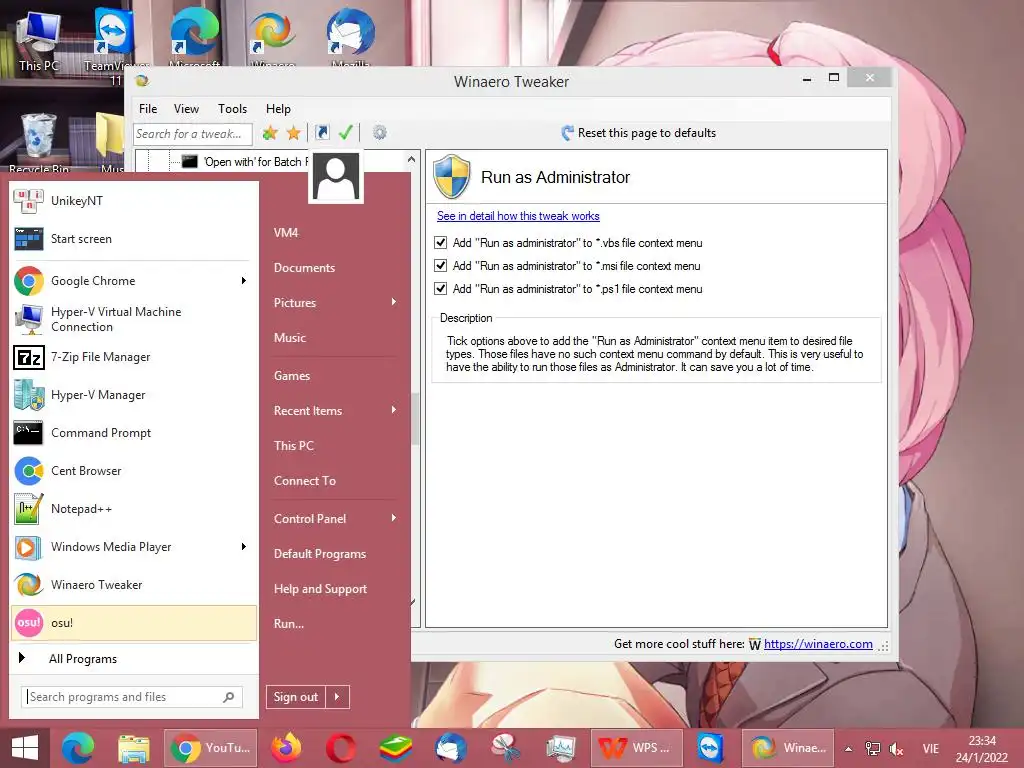
Task: Expand All Programs in Start menu
Action: (134, 659)
